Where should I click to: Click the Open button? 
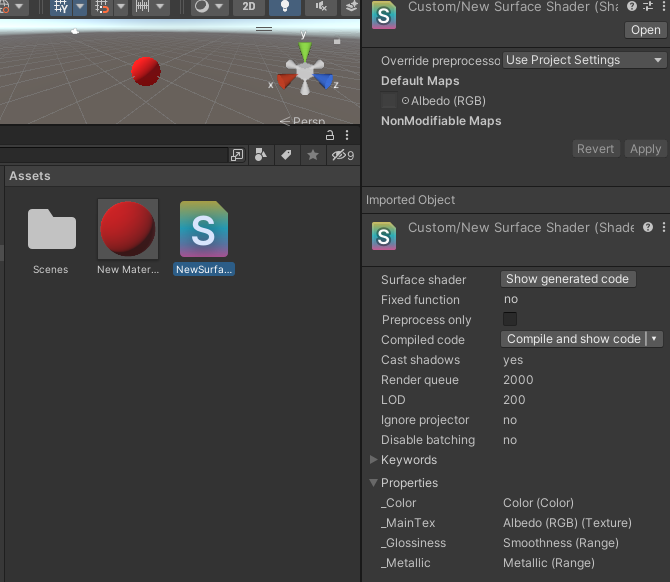pyautogui.click(x=645, y=30)
